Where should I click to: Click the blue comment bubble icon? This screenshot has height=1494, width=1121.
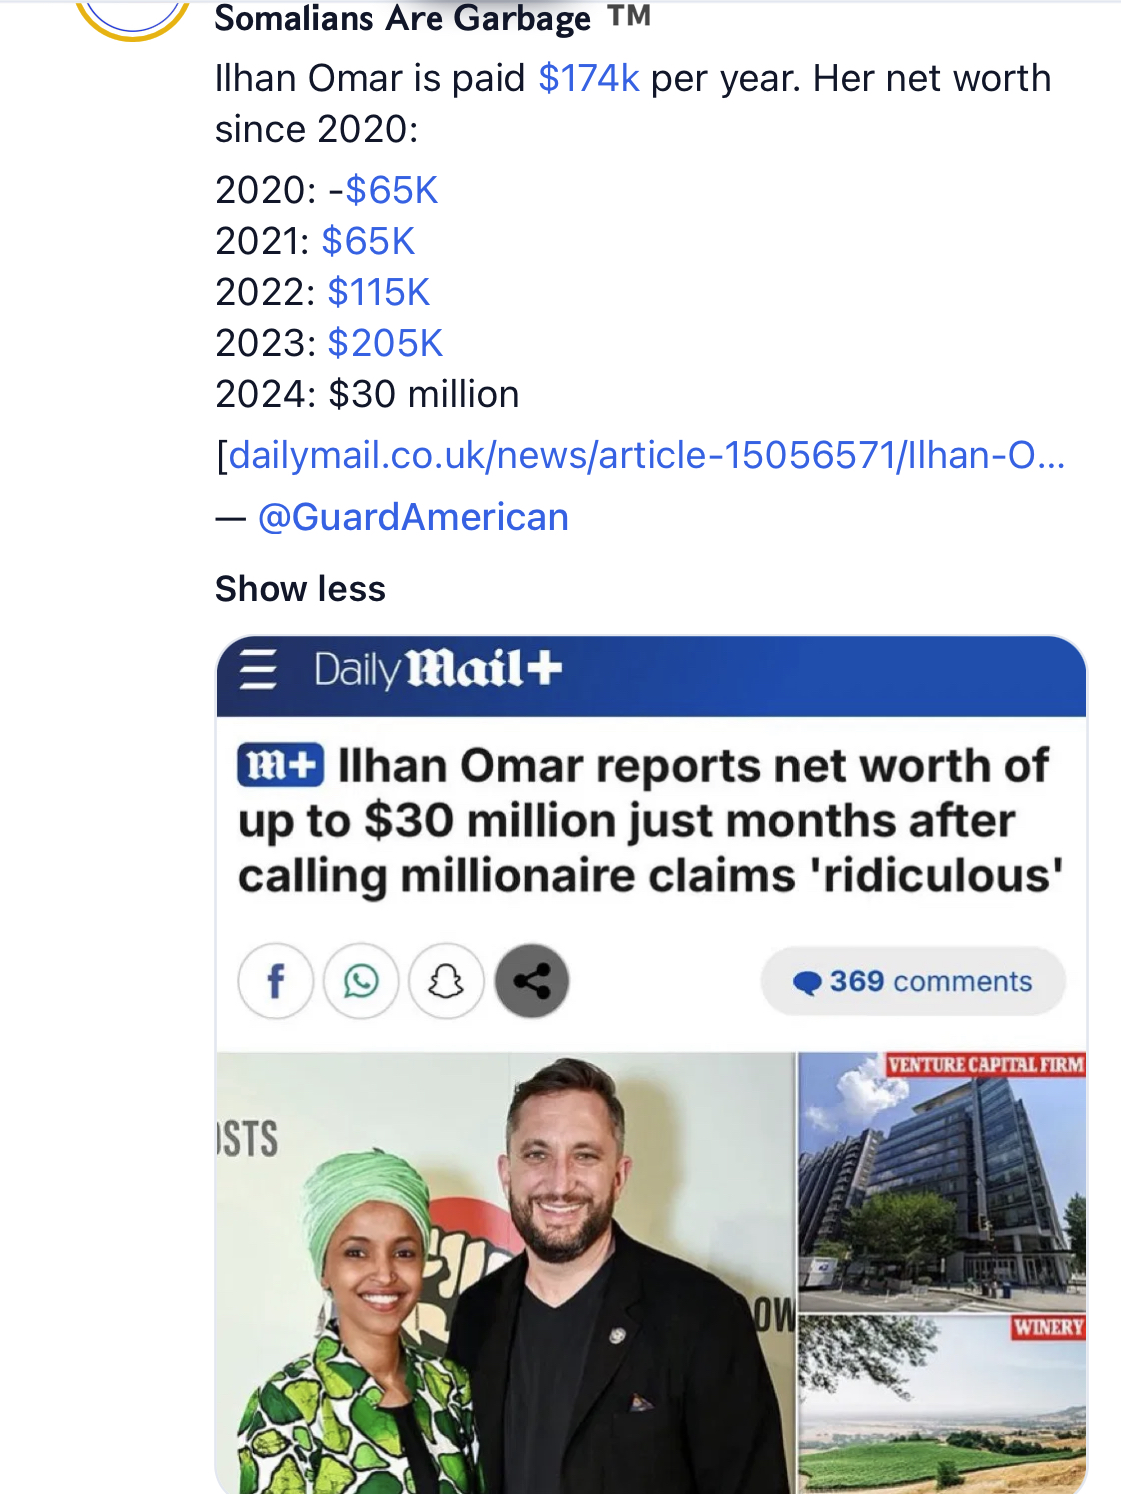[x=807, y=982]
